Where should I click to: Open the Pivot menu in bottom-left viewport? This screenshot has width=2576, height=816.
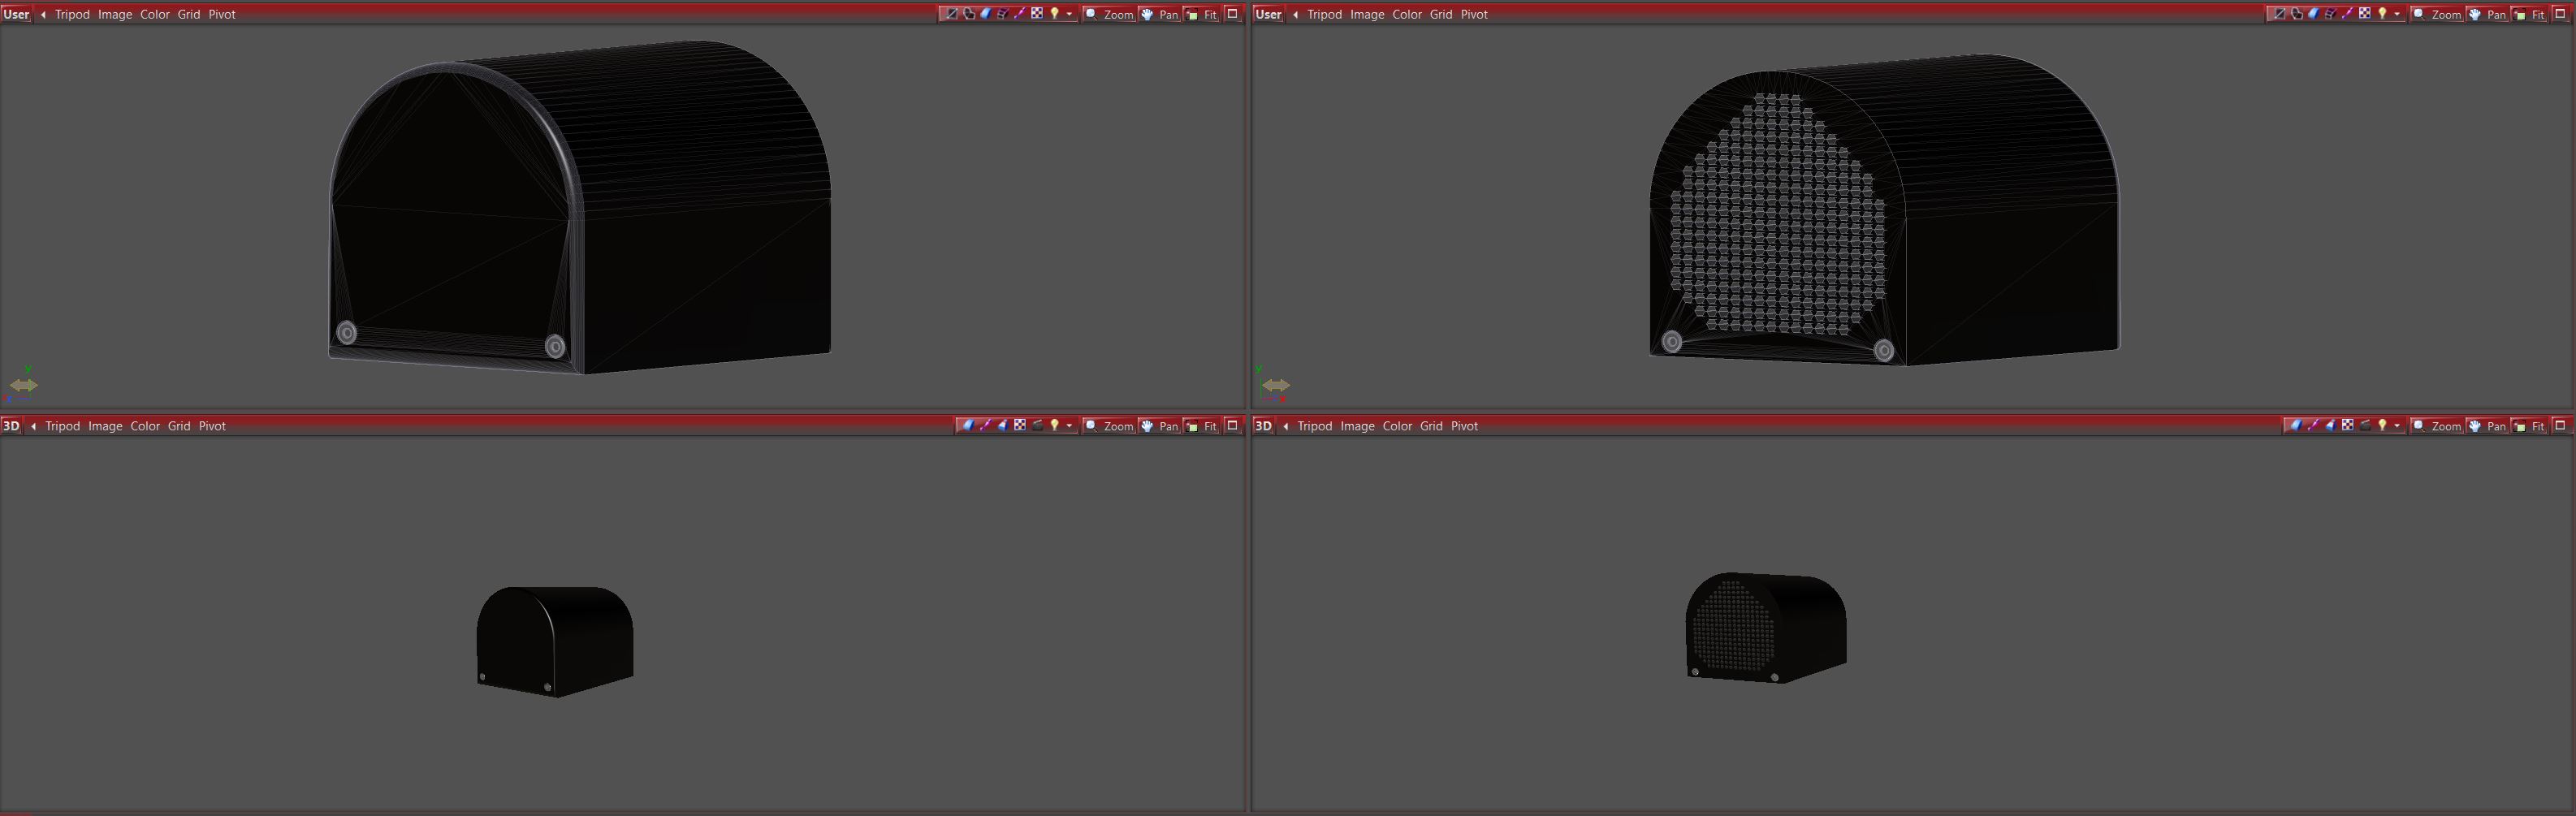[x=212, y=426]
